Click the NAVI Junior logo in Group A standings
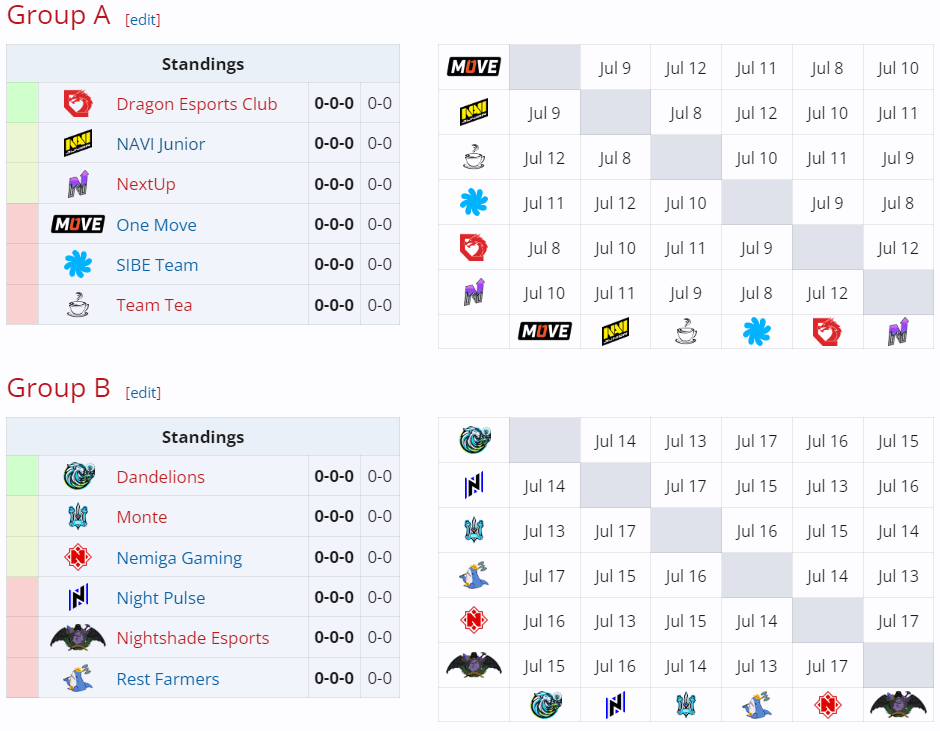 click(x=78, y=143)
